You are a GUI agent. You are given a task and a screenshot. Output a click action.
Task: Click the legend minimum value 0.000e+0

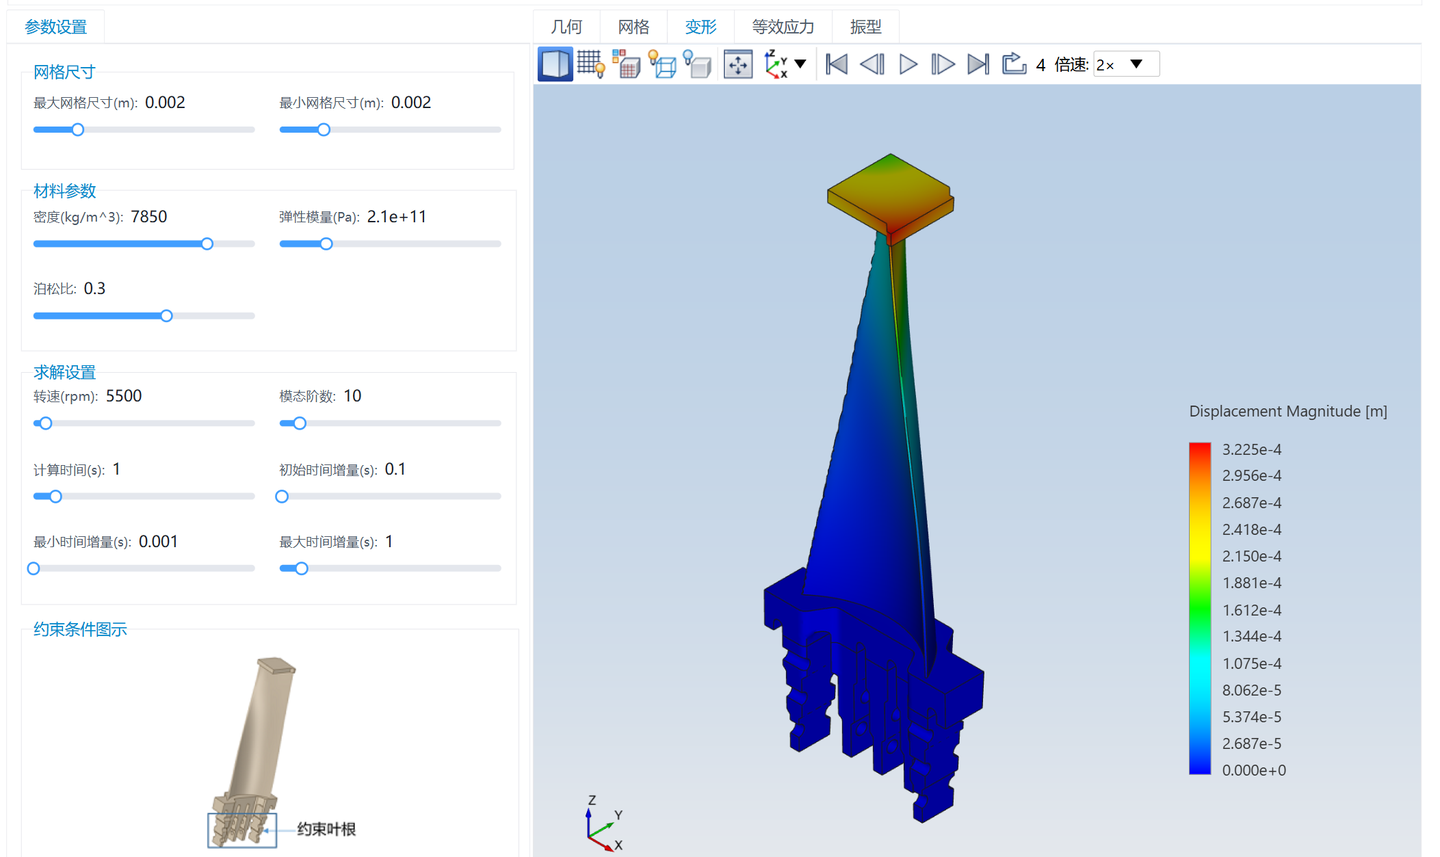(1254, 770)
